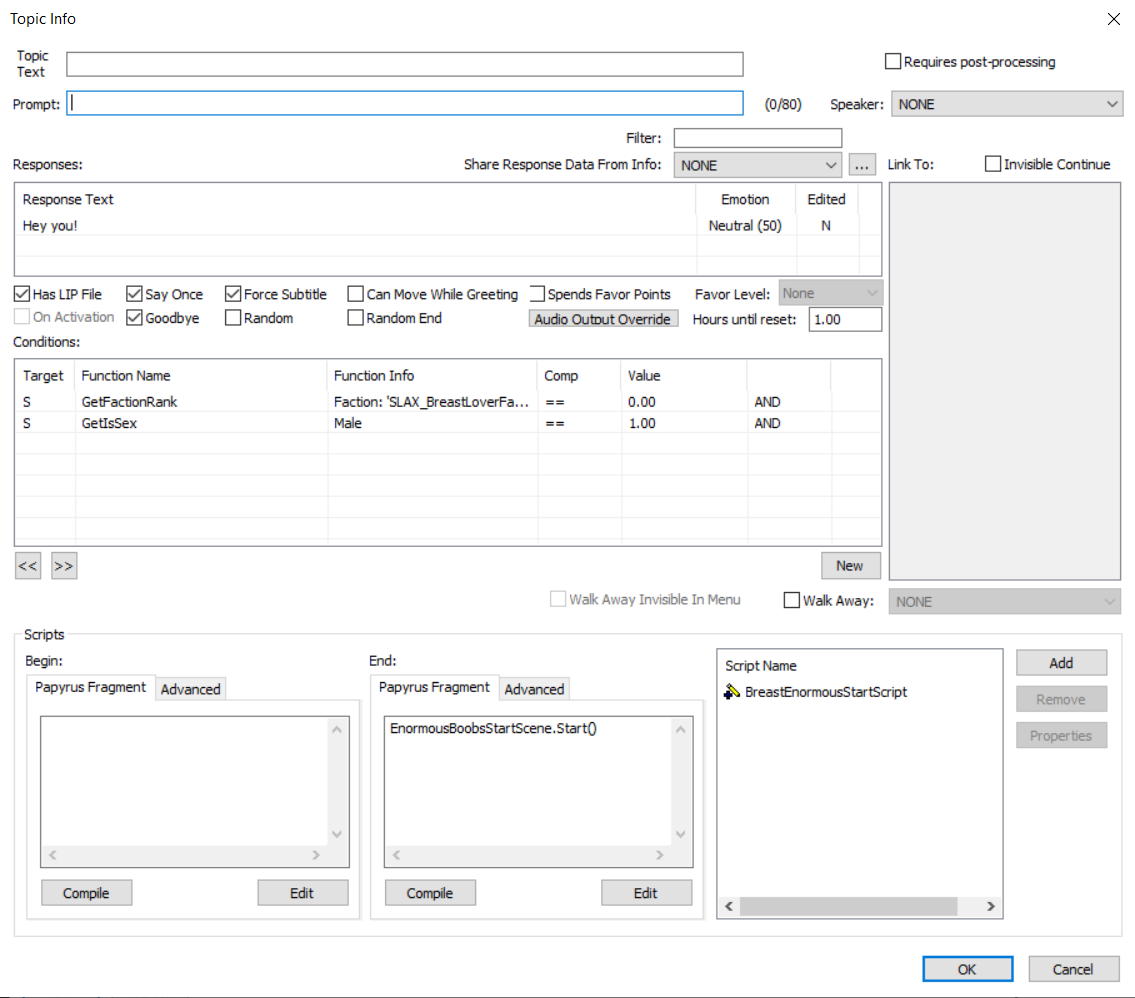This screenshot has height=998, width=1135.
Task: Click the Emotion column header
Action: click(745, 199)
